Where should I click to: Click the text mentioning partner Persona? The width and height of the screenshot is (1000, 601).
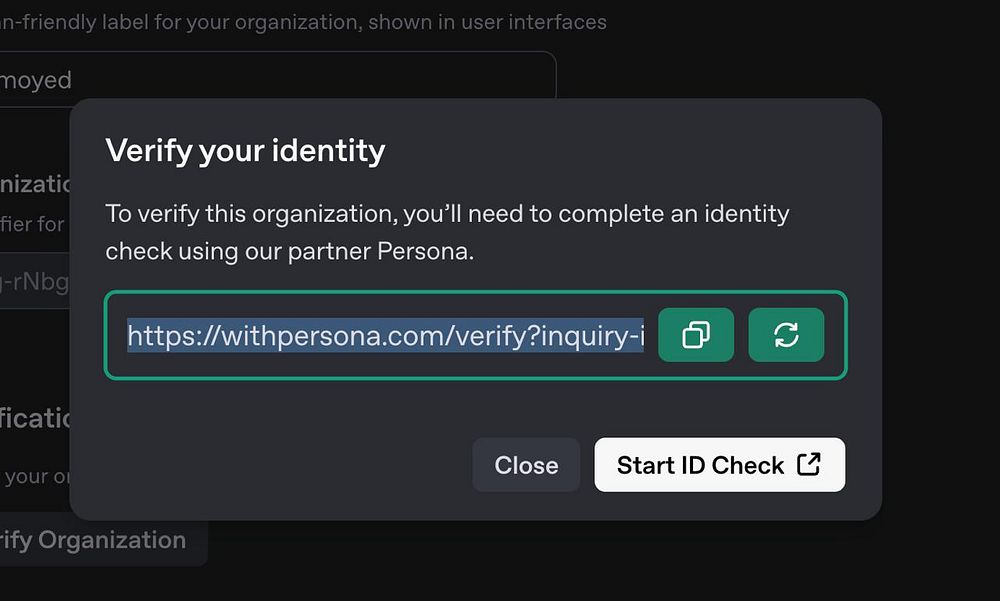pos(447,232)
